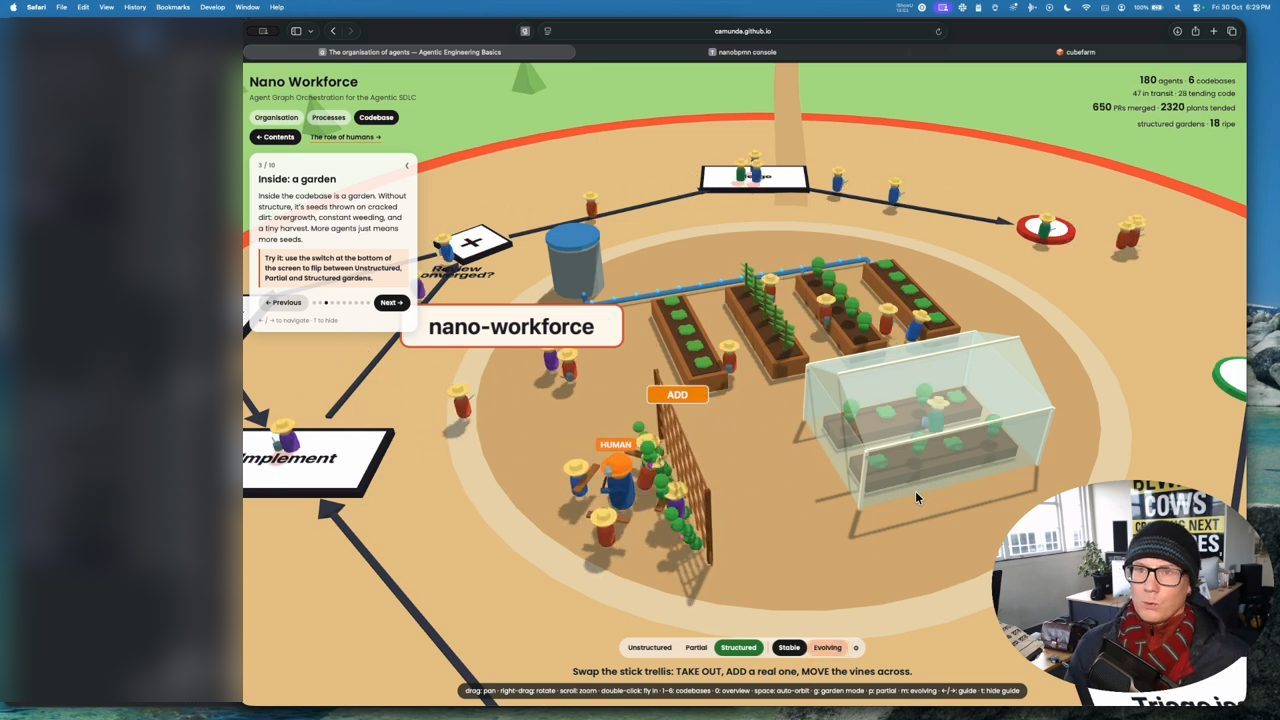Click the 'Inside: a garden' heading
The height and width of the screenshot is (720, 1280).
click(297, 179)
